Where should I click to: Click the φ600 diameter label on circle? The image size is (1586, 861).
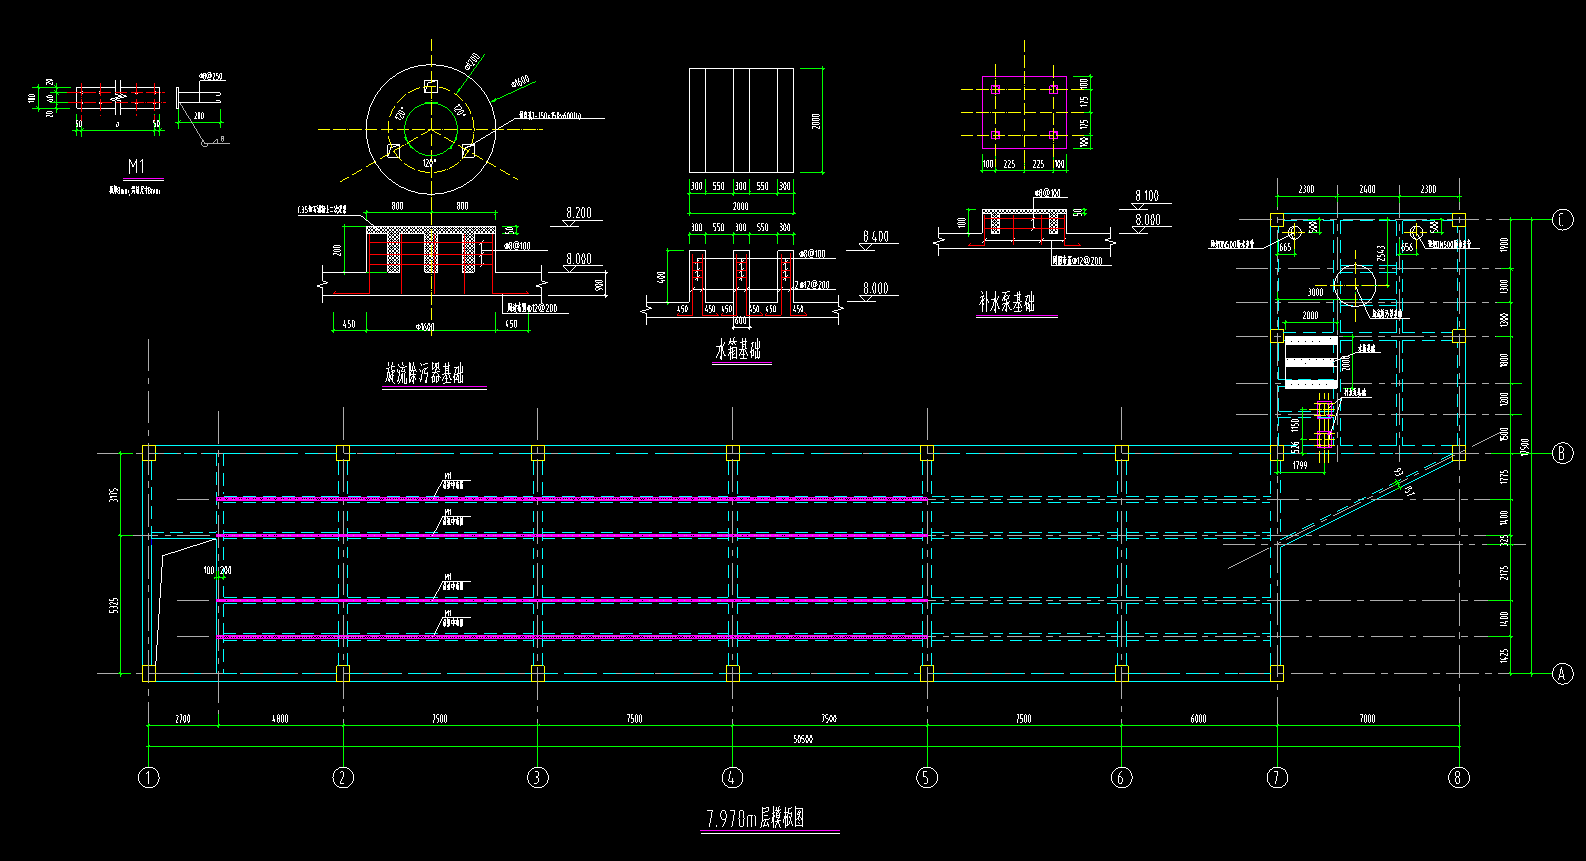tap(520, 81)
